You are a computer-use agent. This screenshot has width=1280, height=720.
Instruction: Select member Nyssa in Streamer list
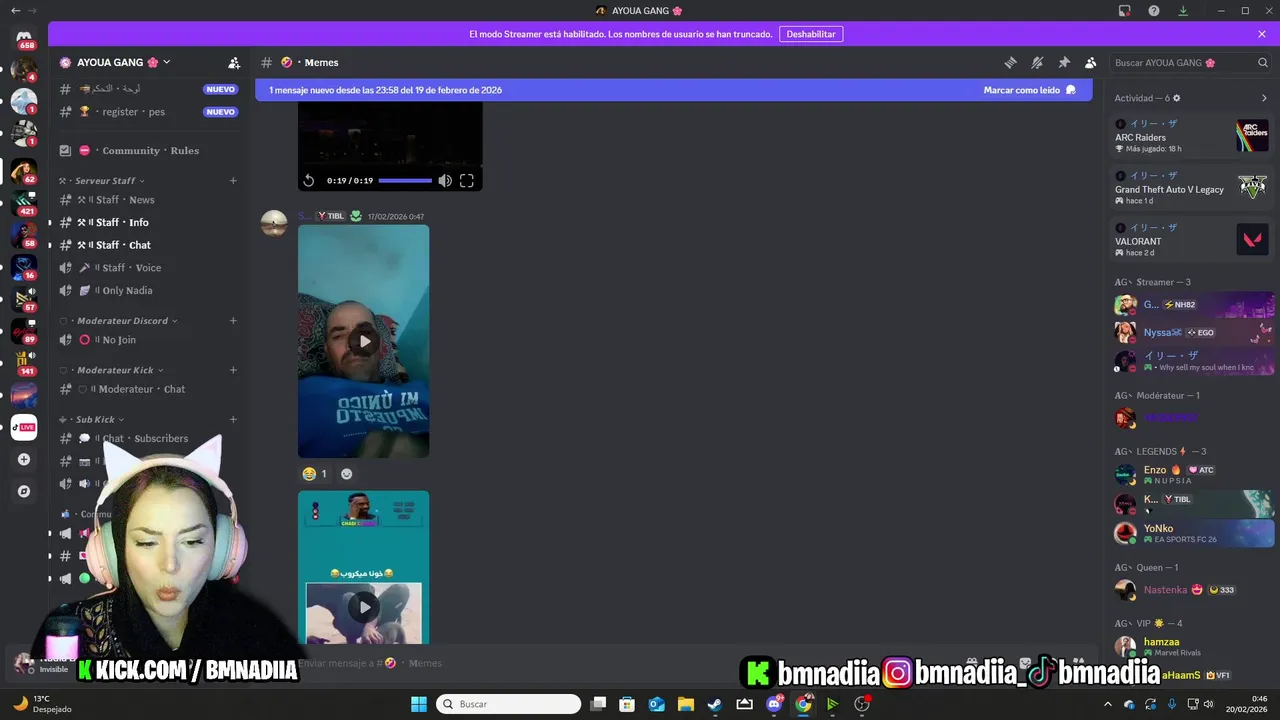pos(1192,332)
